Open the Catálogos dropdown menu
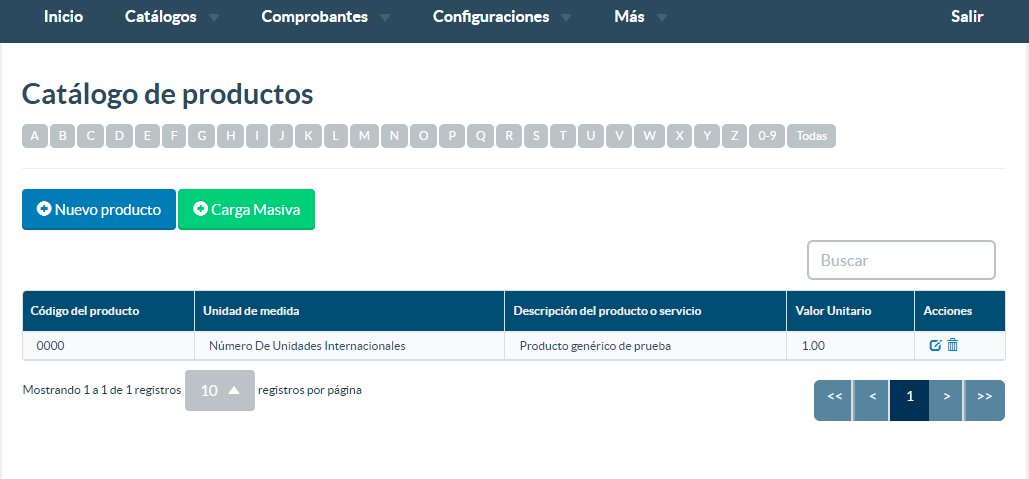This screenshot has height=479, width=1029. coord(172,17)
